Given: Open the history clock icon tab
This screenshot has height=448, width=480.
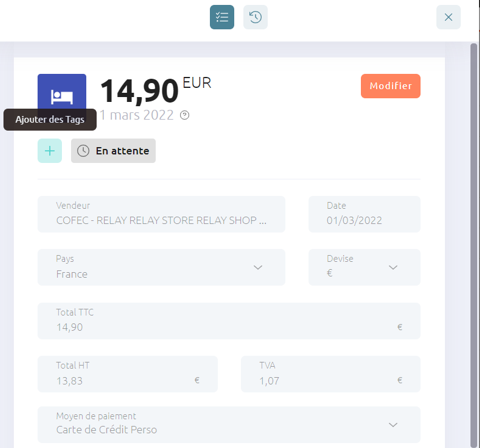Looking at the screenshot, I should 255,17.
